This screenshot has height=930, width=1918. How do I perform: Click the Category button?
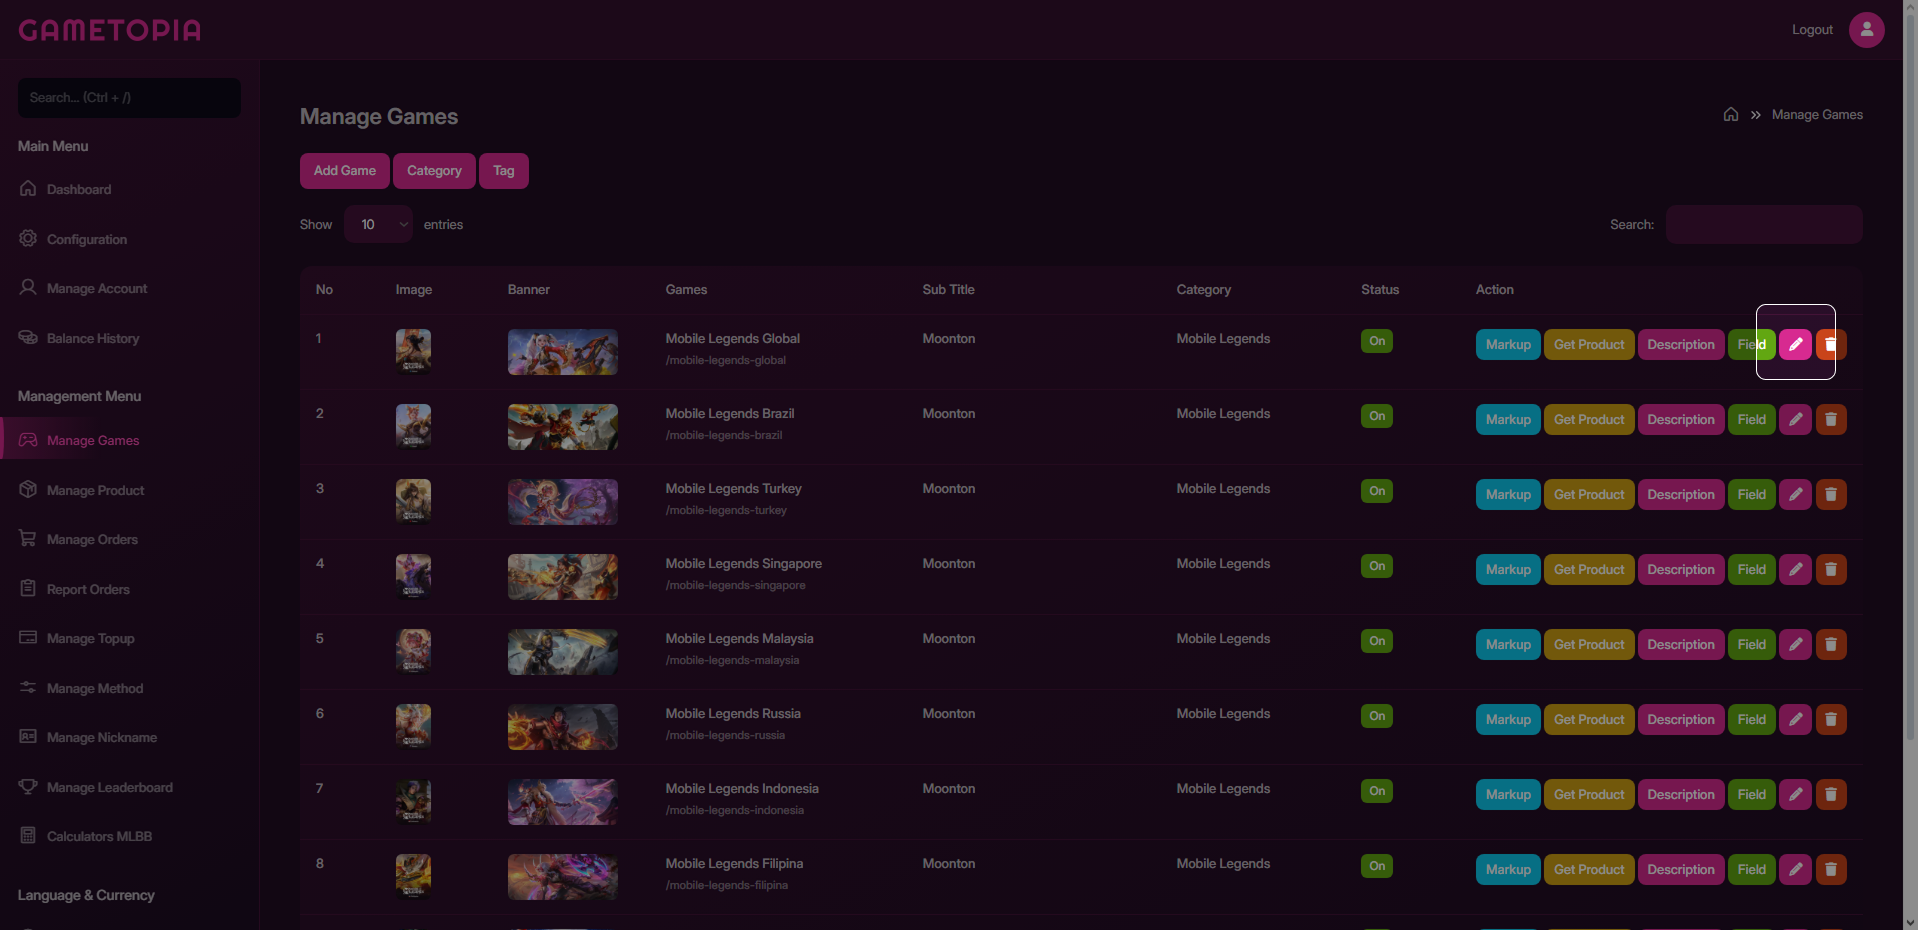point(434,171)
